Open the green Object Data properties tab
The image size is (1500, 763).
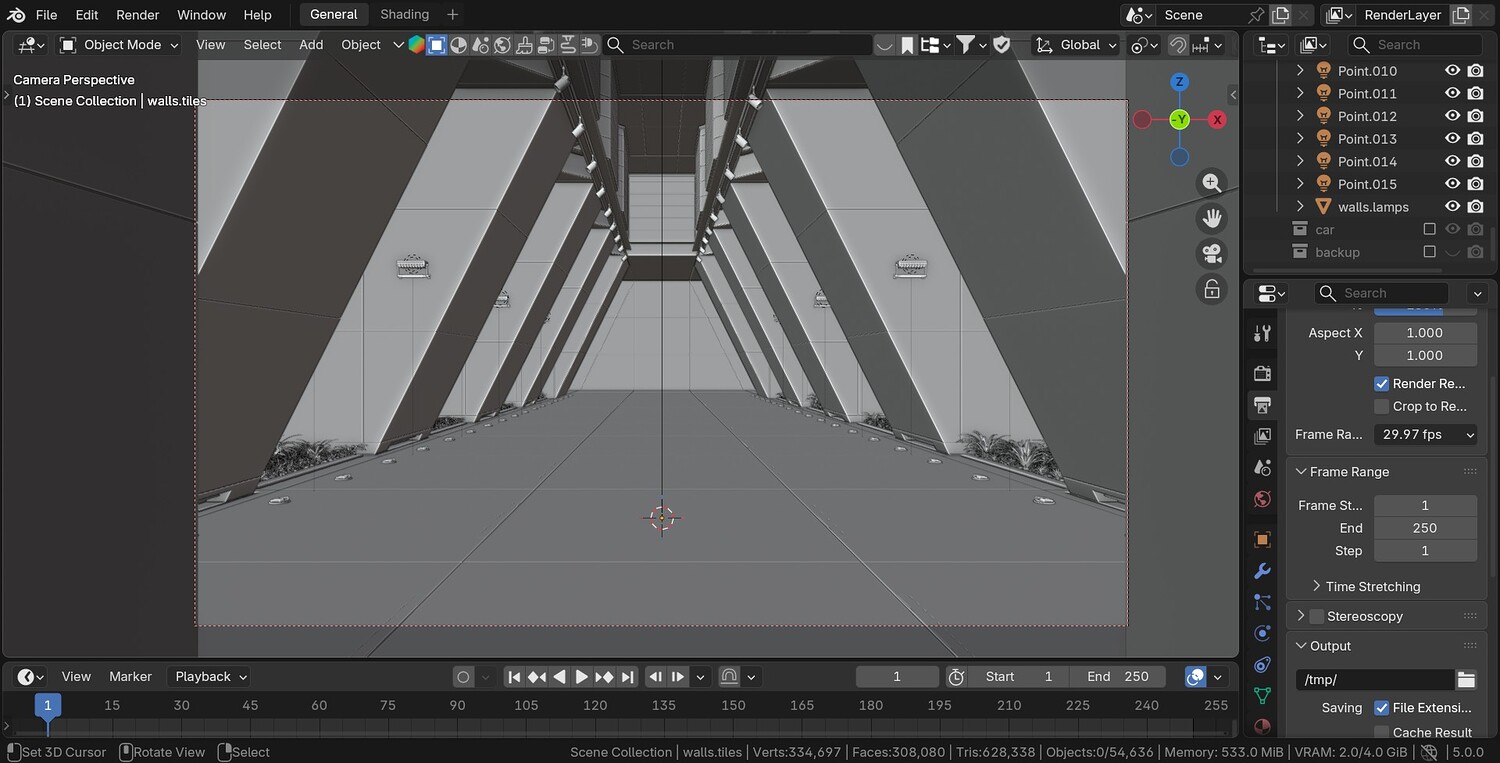tap(1262, 695)
